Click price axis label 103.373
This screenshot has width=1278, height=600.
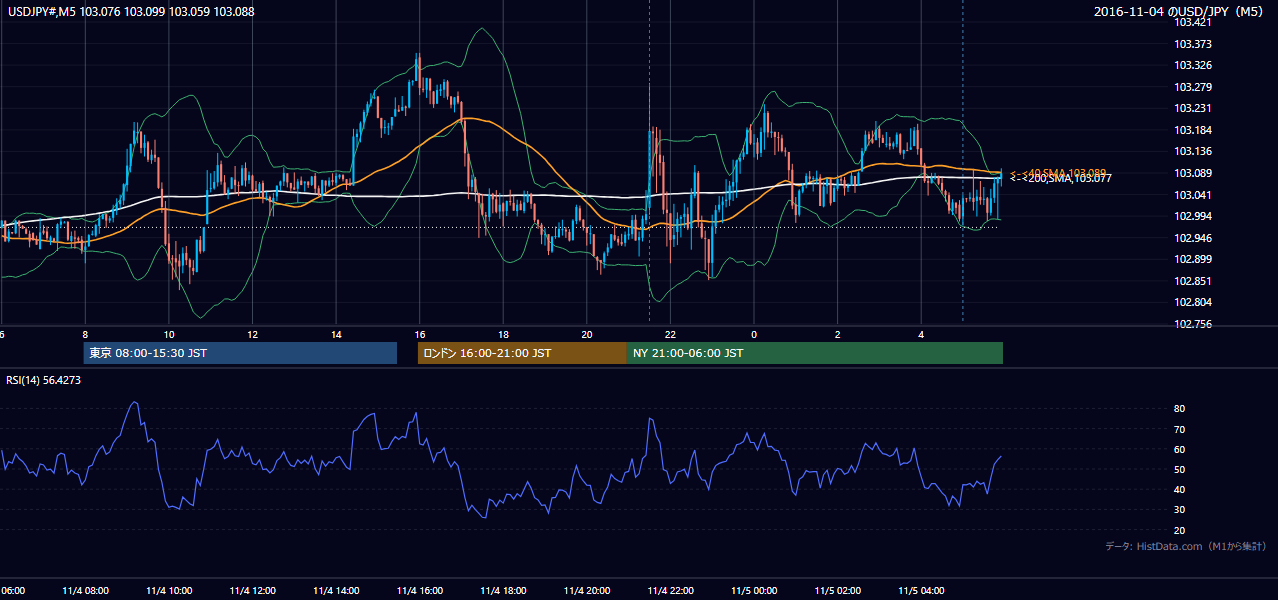[x=1193, y=44]
